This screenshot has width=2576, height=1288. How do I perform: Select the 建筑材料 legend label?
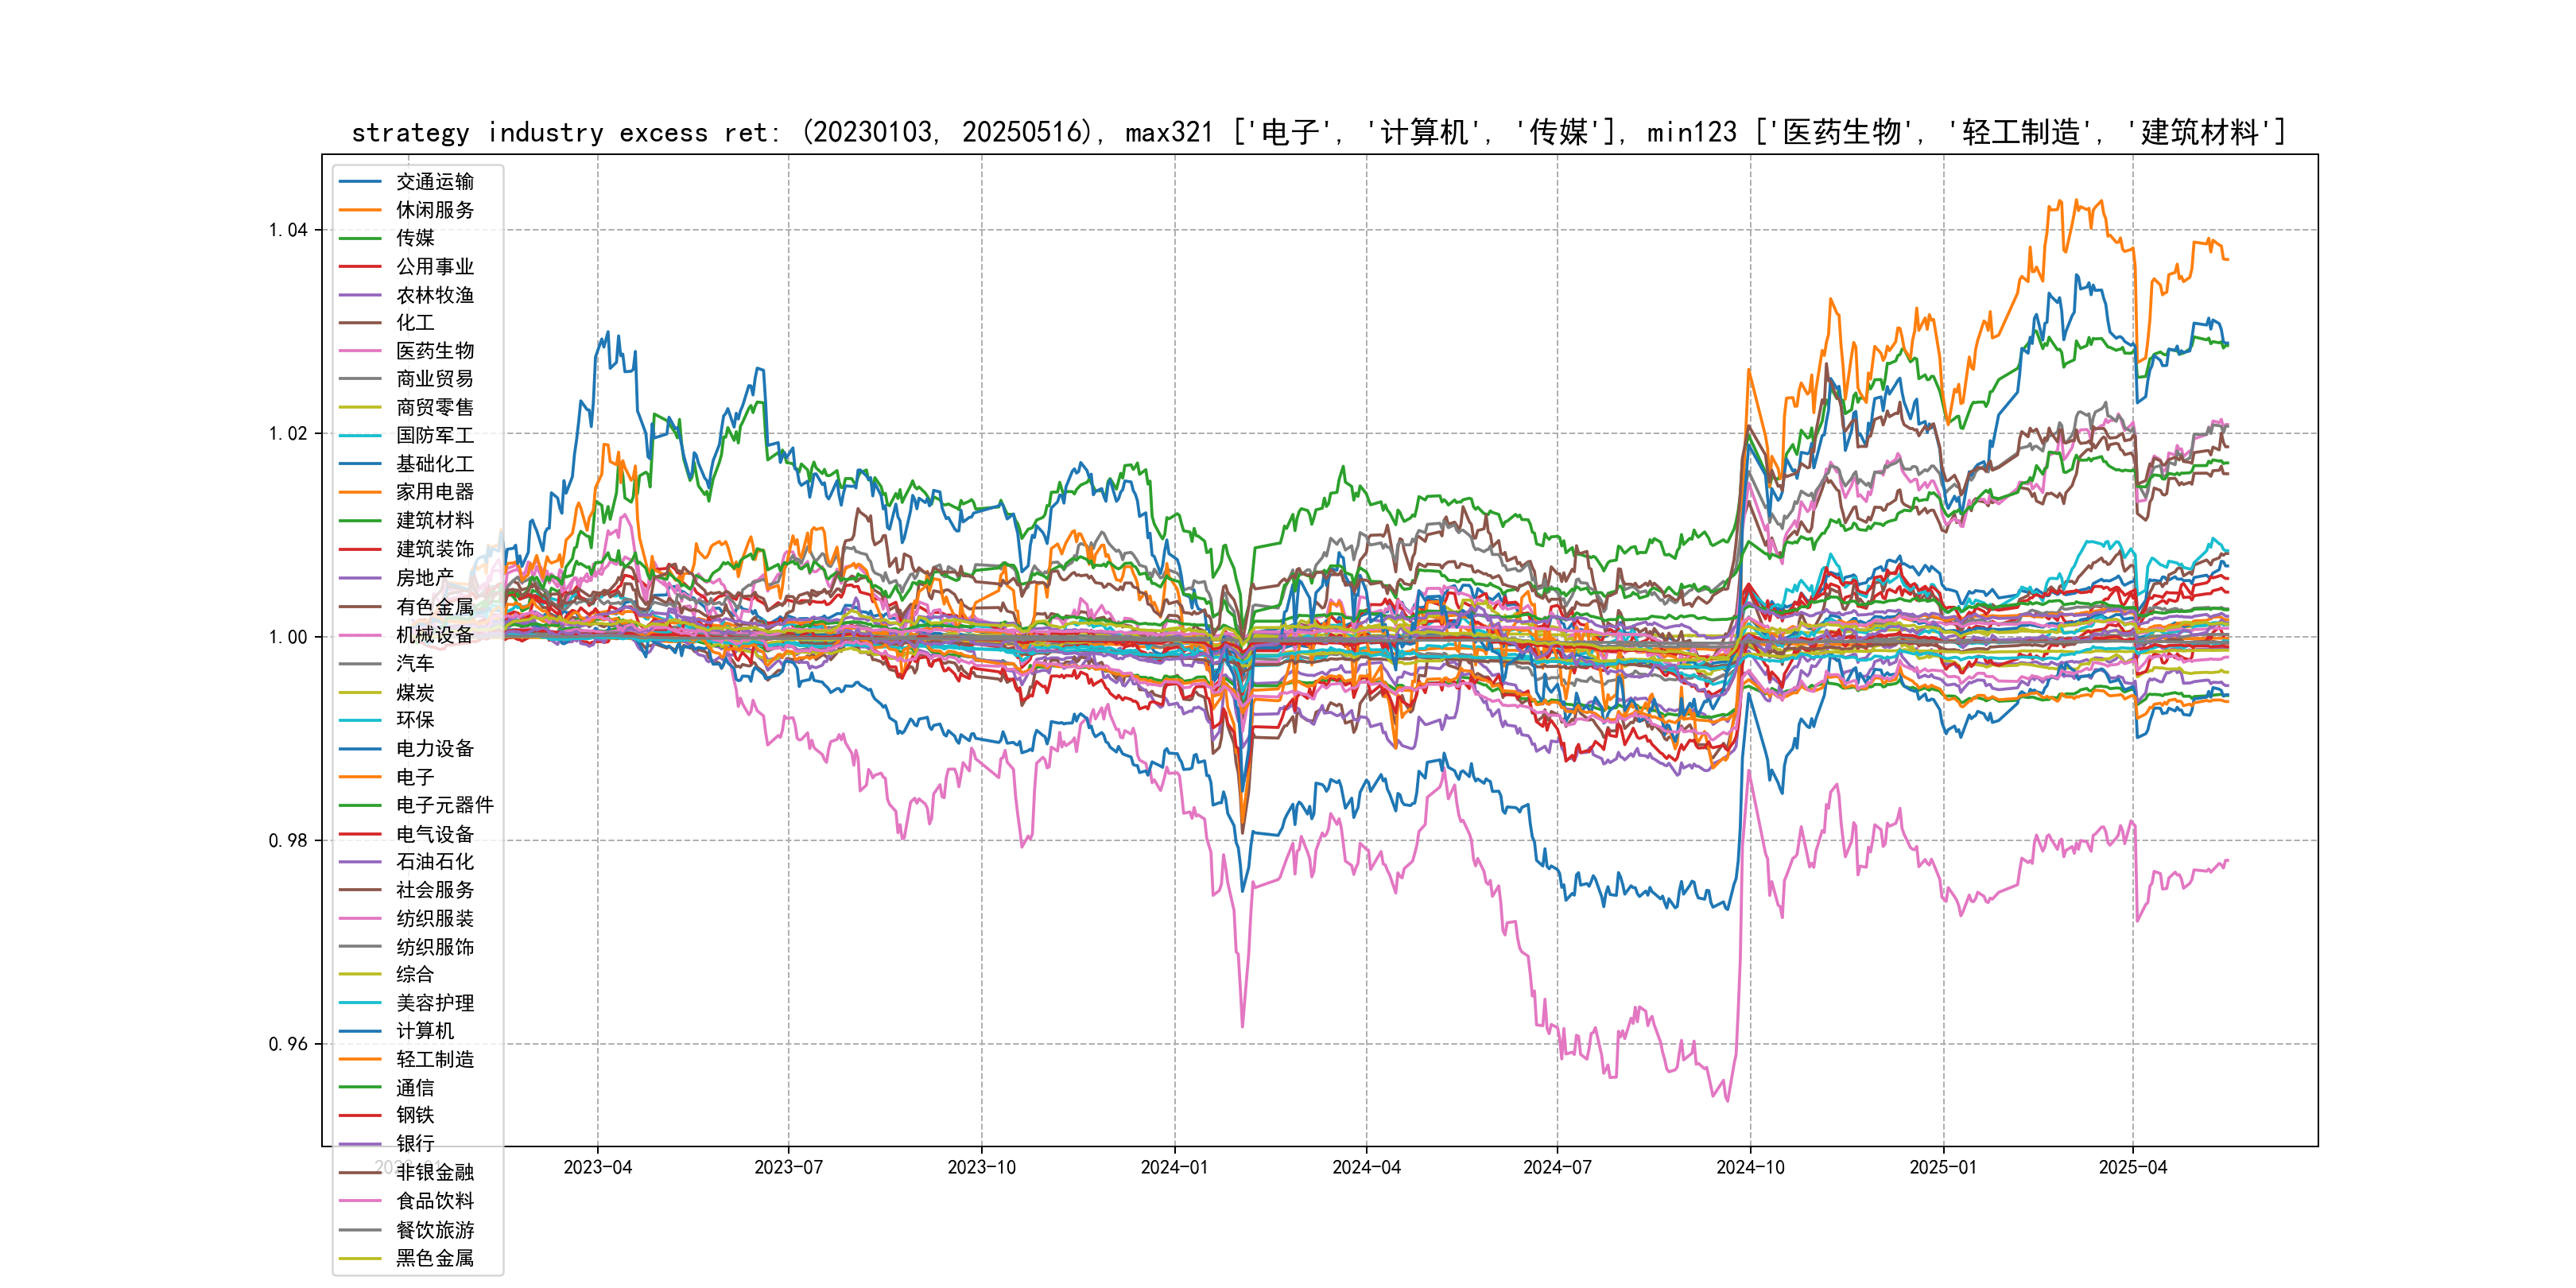click(x=434, y=520)
